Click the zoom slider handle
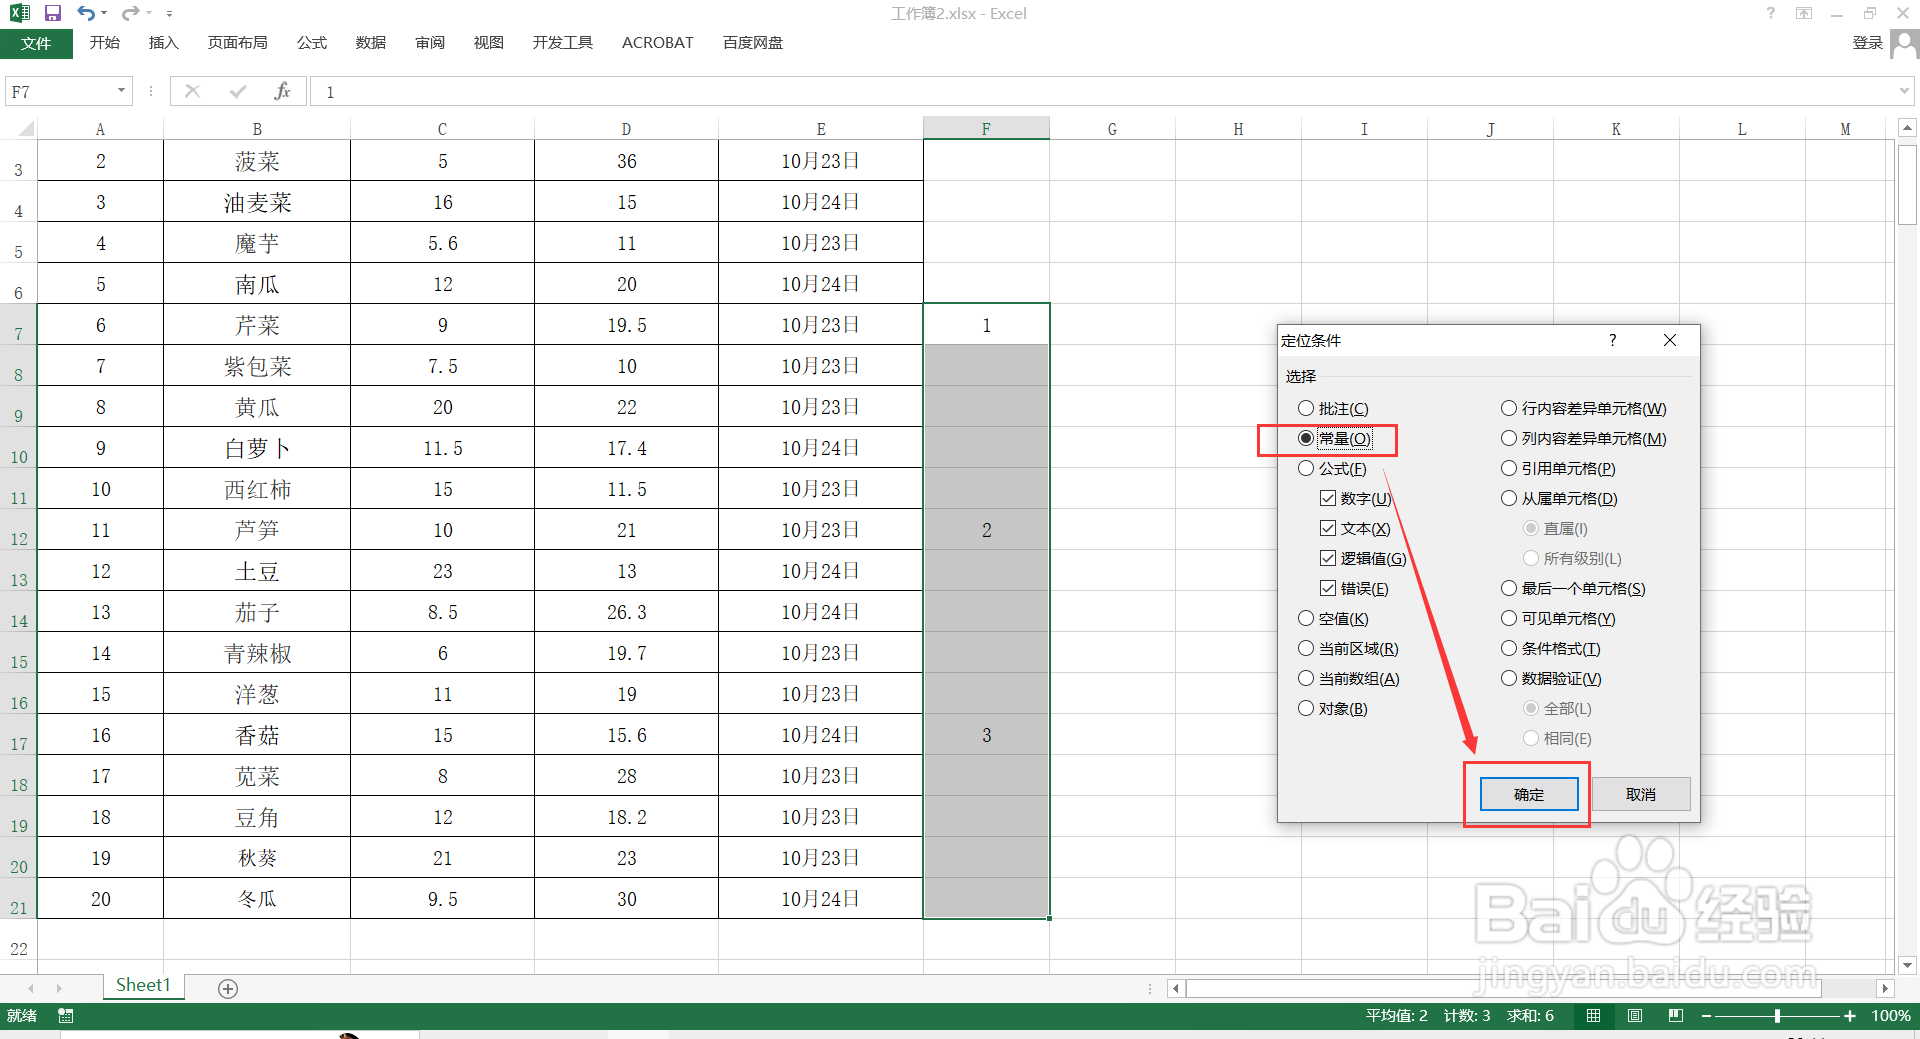Viewport: 1920px width, 1039px height. pyautogui.click(x=1777, y=1016)
